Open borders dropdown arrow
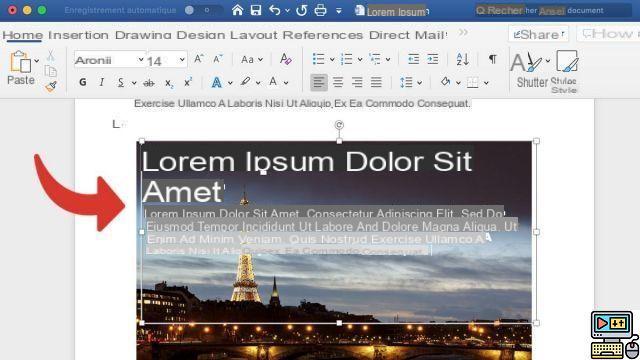This screenshot has width=640, height=360. 486,83
